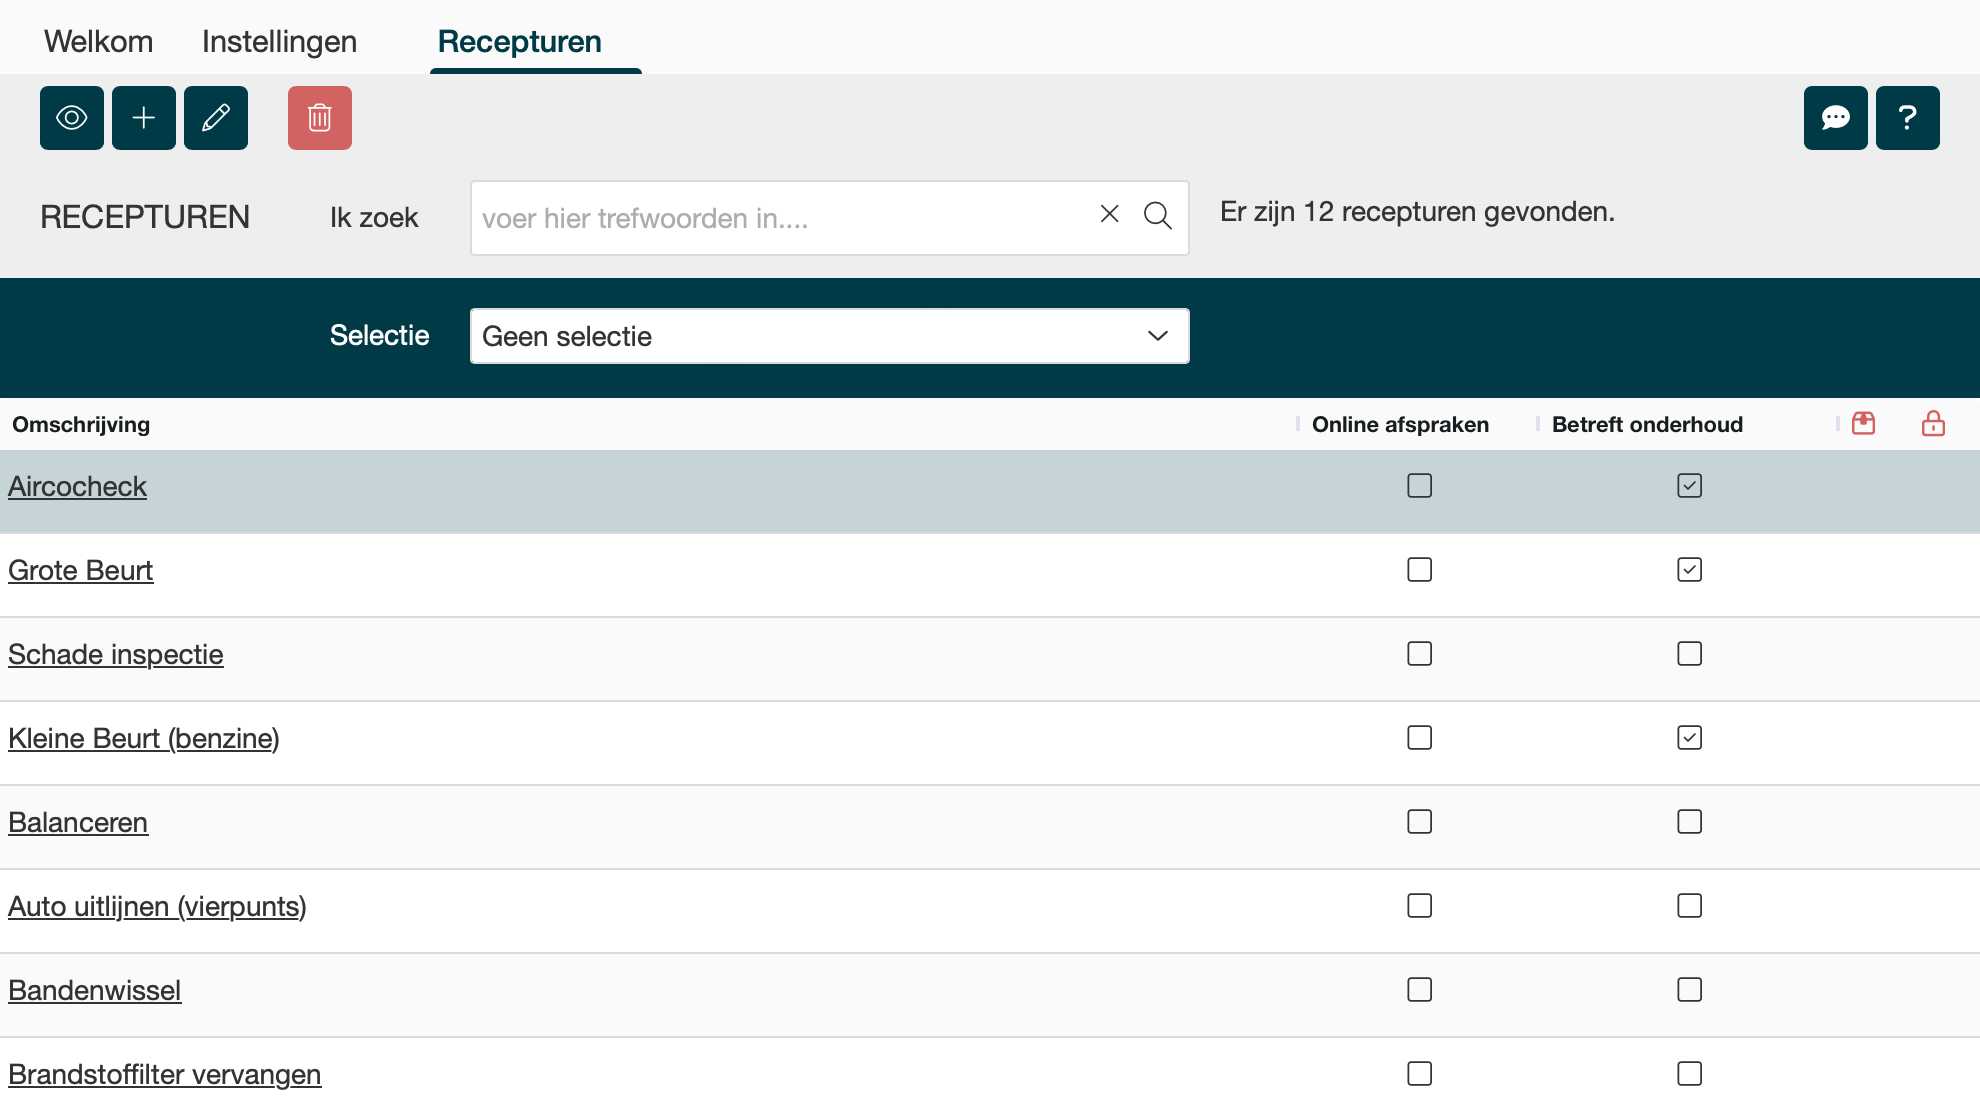
Task: Click the eye view icon button
Action: 72,118
